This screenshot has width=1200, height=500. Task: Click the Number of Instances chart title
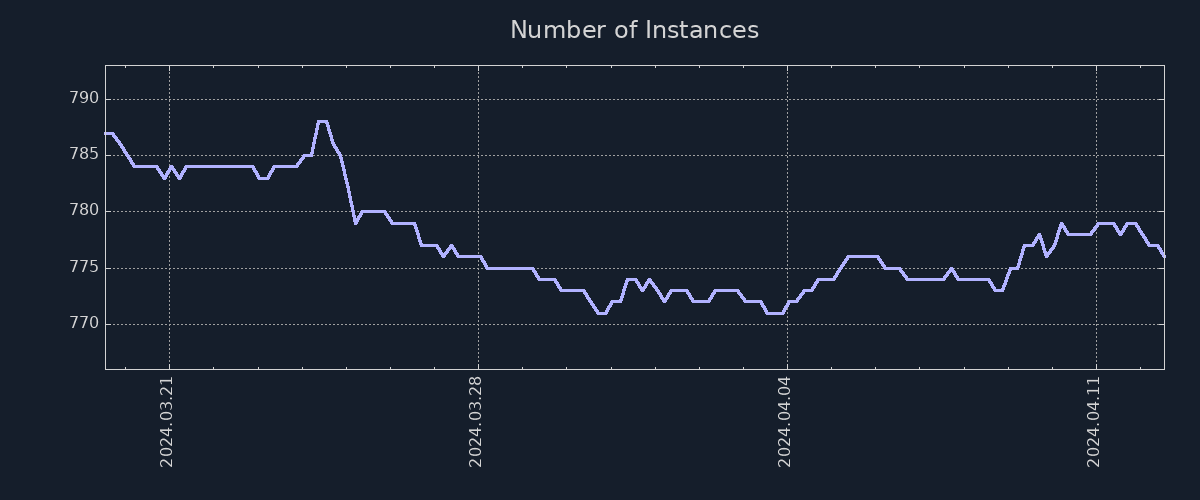point(634,30)
